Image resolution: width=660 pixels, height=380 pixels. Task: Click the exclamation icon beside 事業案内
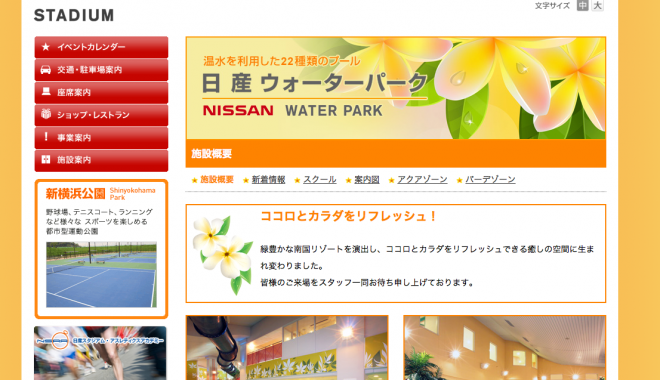tap(46, 137)
